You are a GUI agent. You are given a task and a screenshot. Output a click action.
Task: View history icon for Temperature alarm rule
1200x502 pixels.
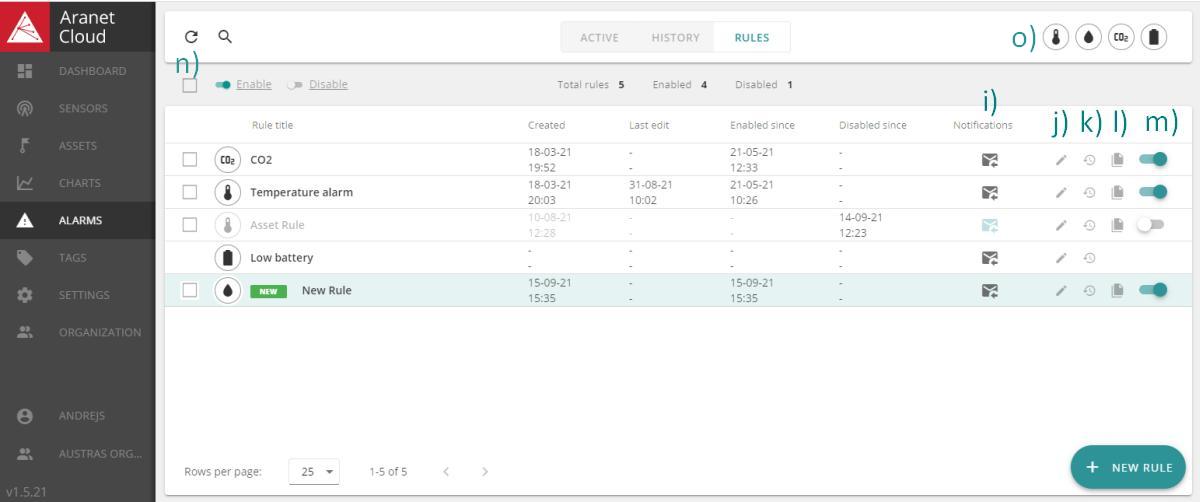[1089, 192]
